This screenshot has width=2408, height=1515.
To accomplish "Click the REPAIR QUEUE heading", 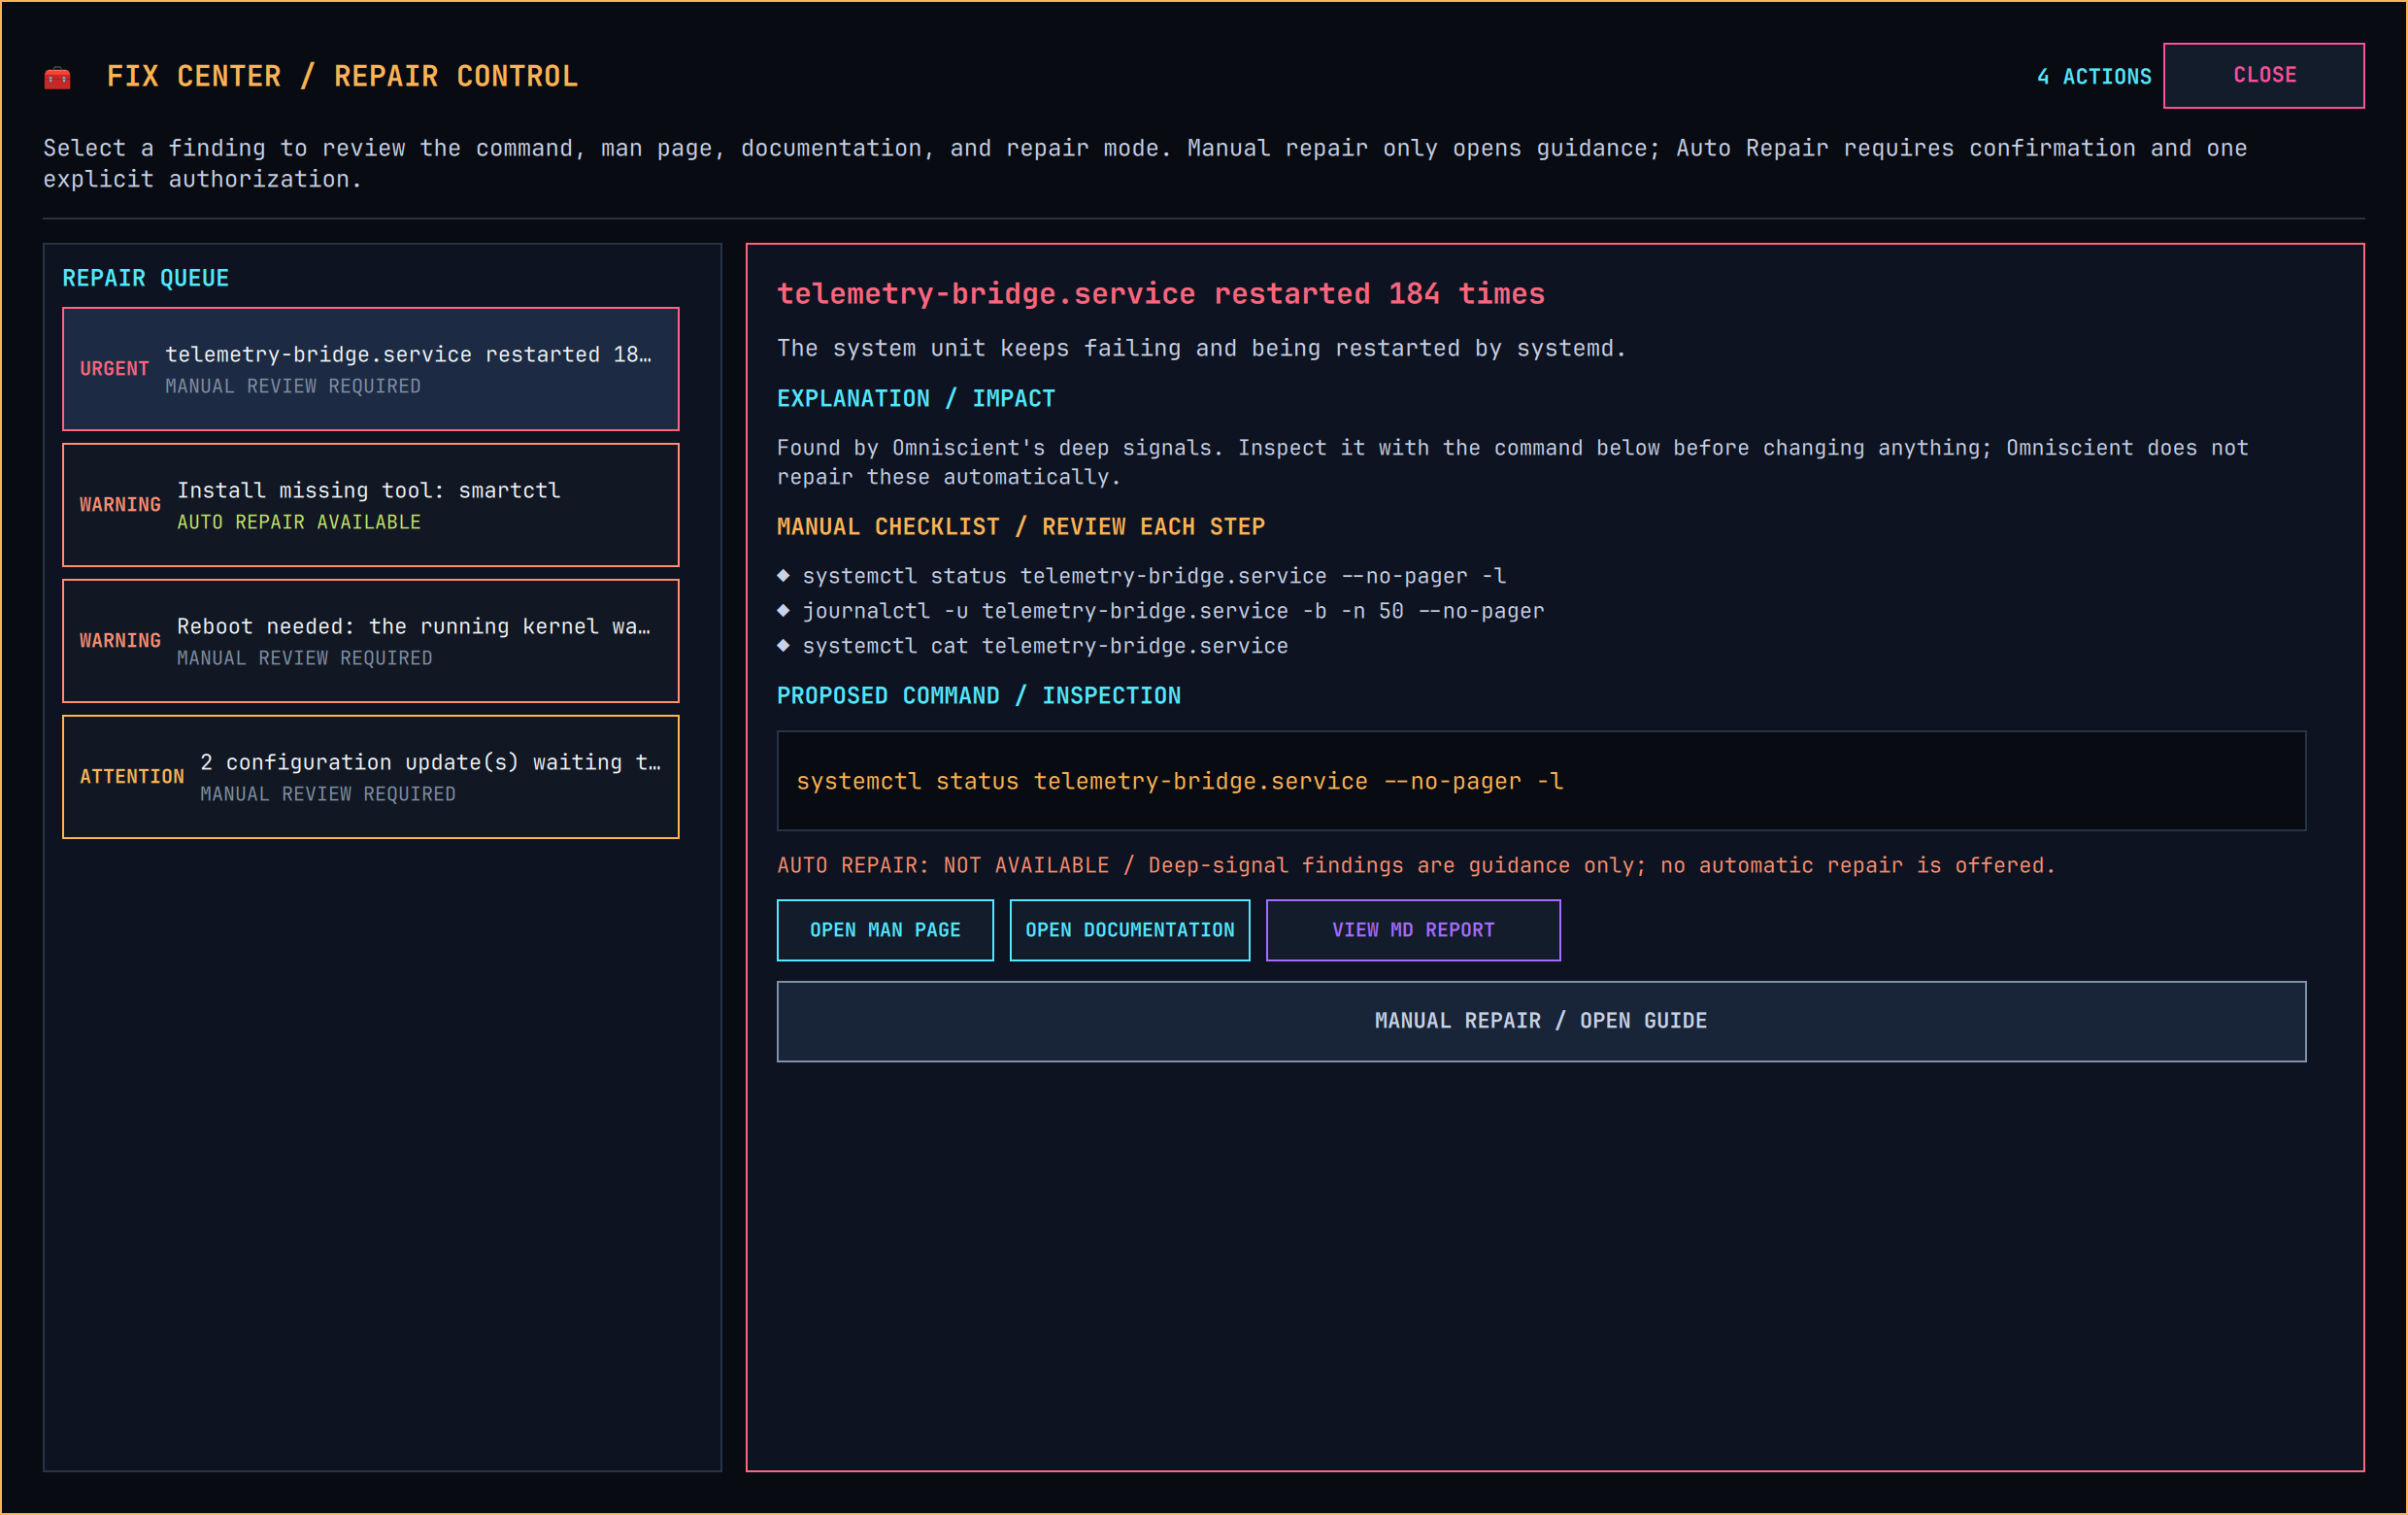I will click(146, 278).
